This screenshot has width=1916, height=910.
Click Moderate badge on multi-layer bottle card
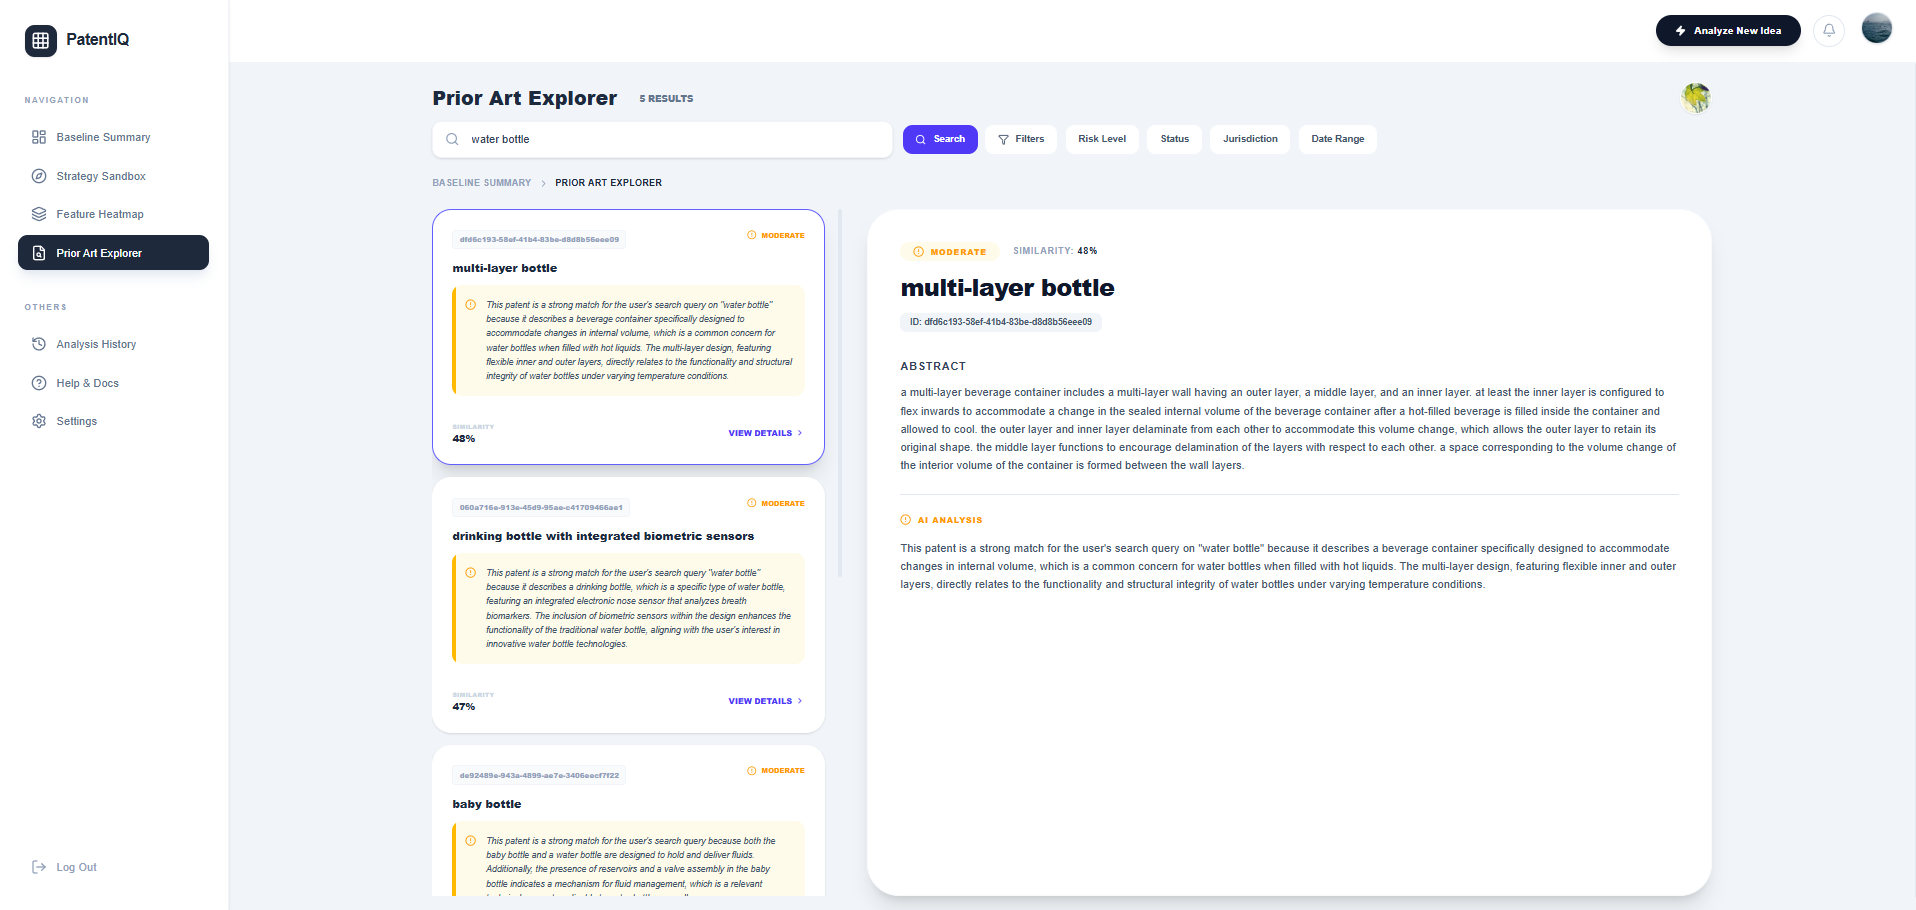776,235
